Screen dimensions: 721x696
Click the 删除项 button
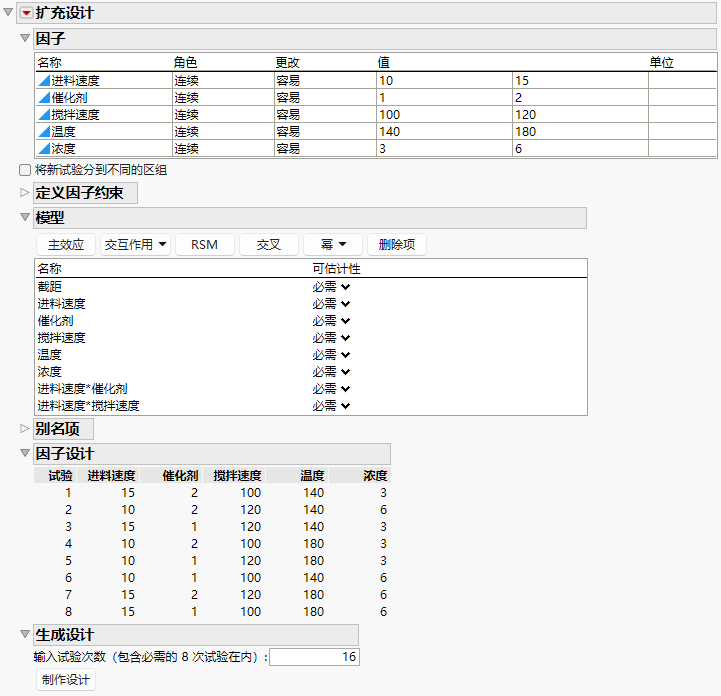[x=397, y=245]
